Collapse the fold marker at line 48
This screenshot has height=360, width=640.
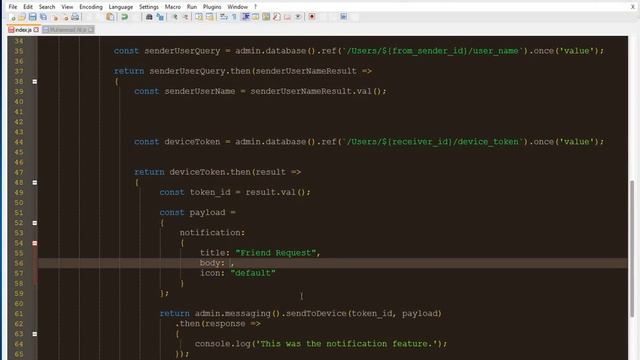point(35,182)
